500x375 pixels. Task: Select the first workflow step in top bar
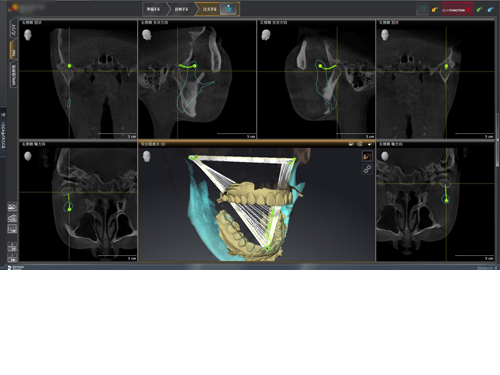coord(154,9)
